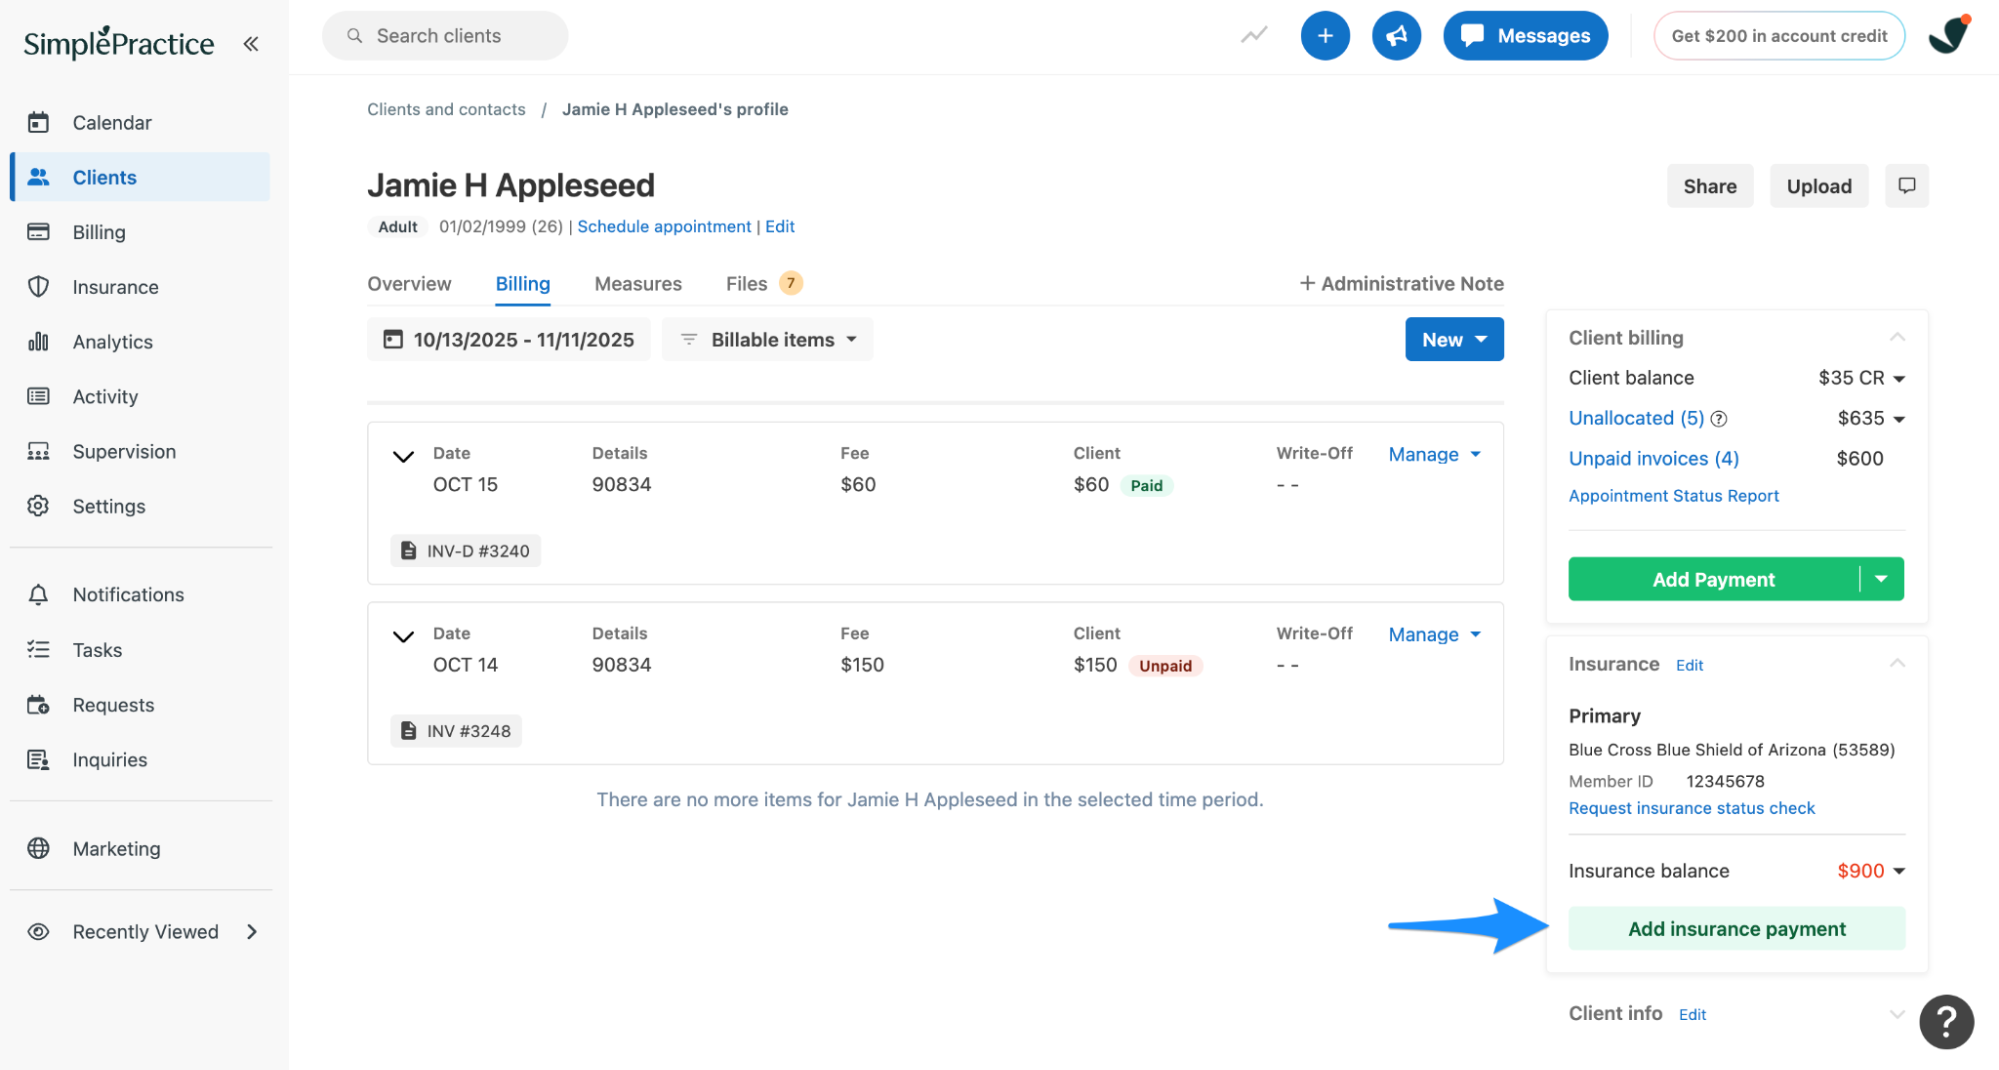Click the Upload button
This screenshot has width=1999, height=1070.
(x=1819, y=186)
